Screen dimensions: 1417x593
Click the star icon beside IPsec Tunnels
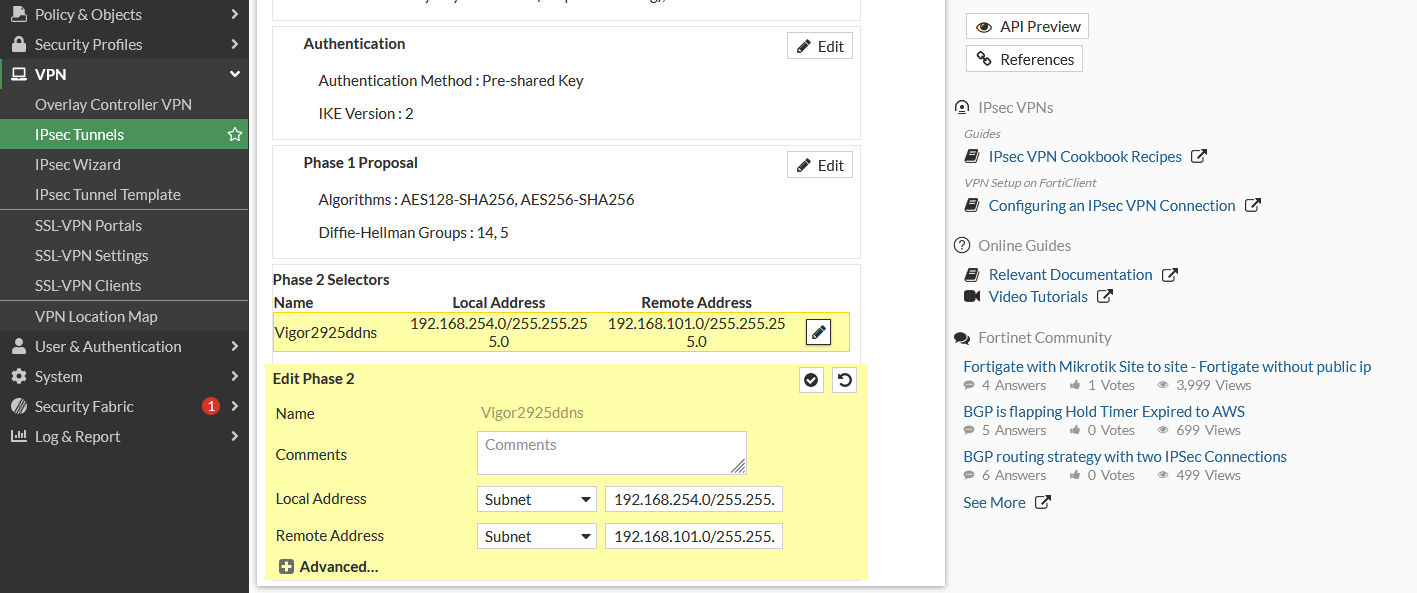coord(235,135)
